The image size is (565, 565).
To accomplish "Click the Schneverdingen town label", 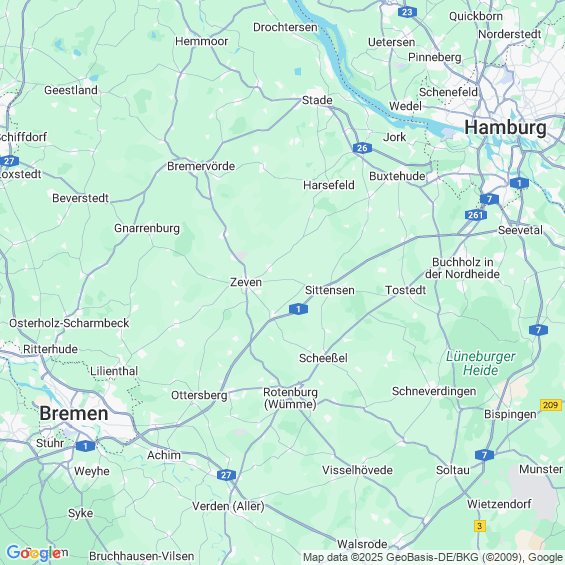I will pyautogui.click(x=434, y=391).
